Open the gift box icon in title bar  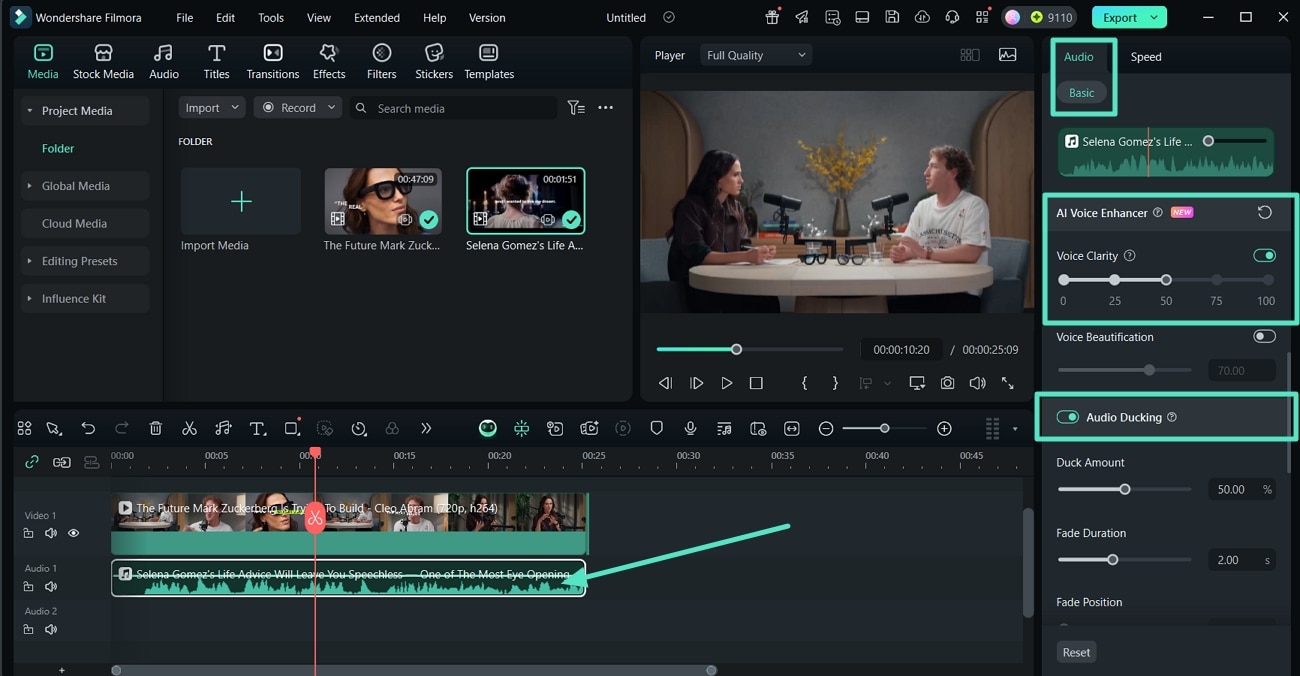(x=772, y=17)
